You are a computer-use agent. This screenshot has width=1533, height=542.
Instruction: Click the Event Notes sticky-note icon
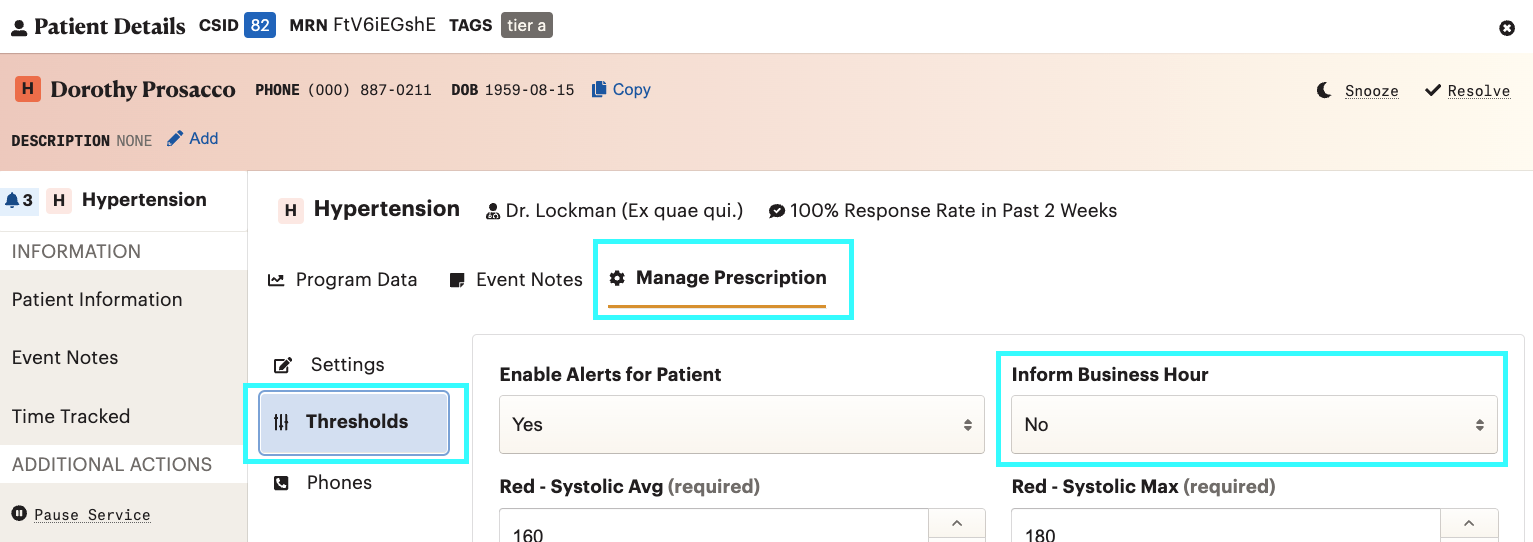[457, 280]
